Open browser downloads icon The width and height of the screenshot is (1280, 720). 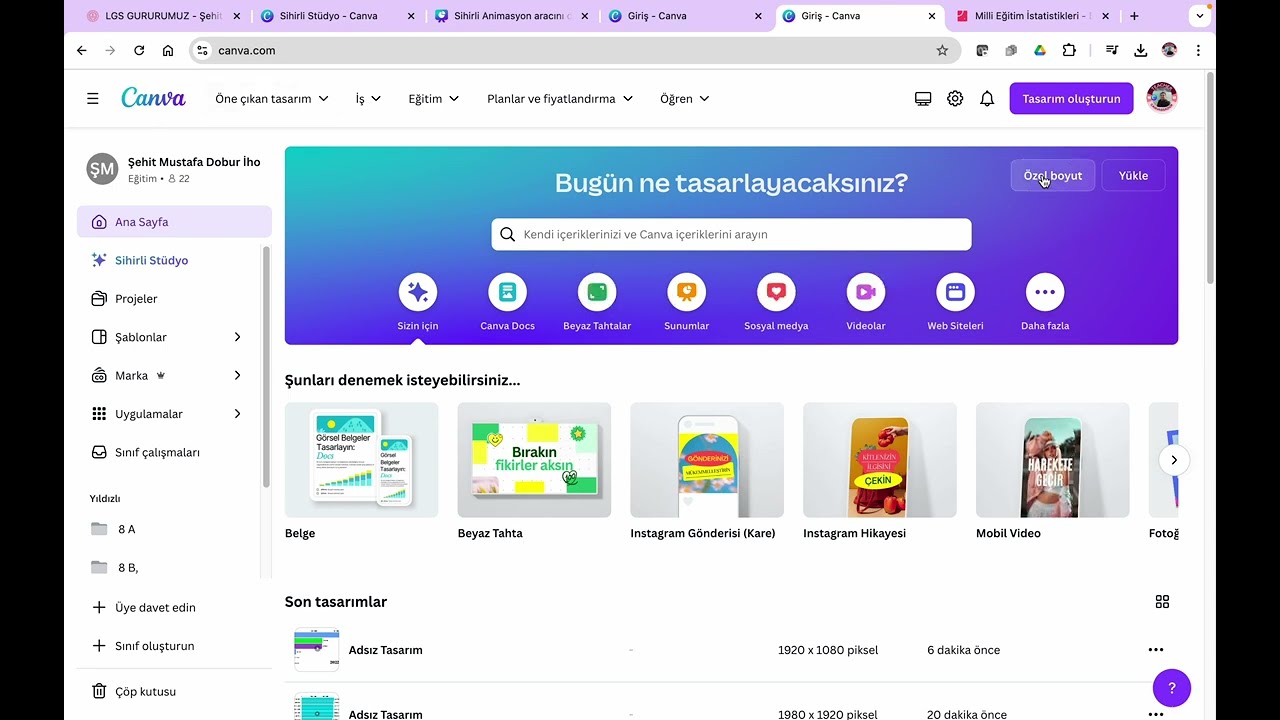(1140, 50)
